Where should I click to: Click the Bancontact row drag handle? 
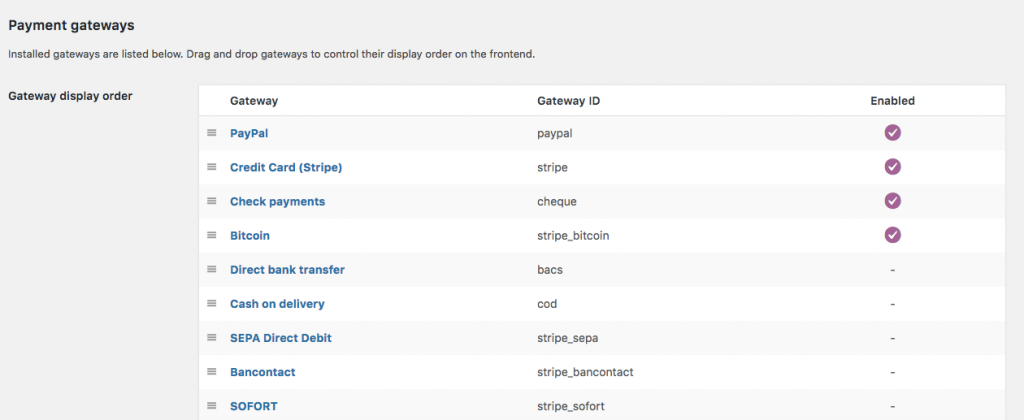coord(212,372)
